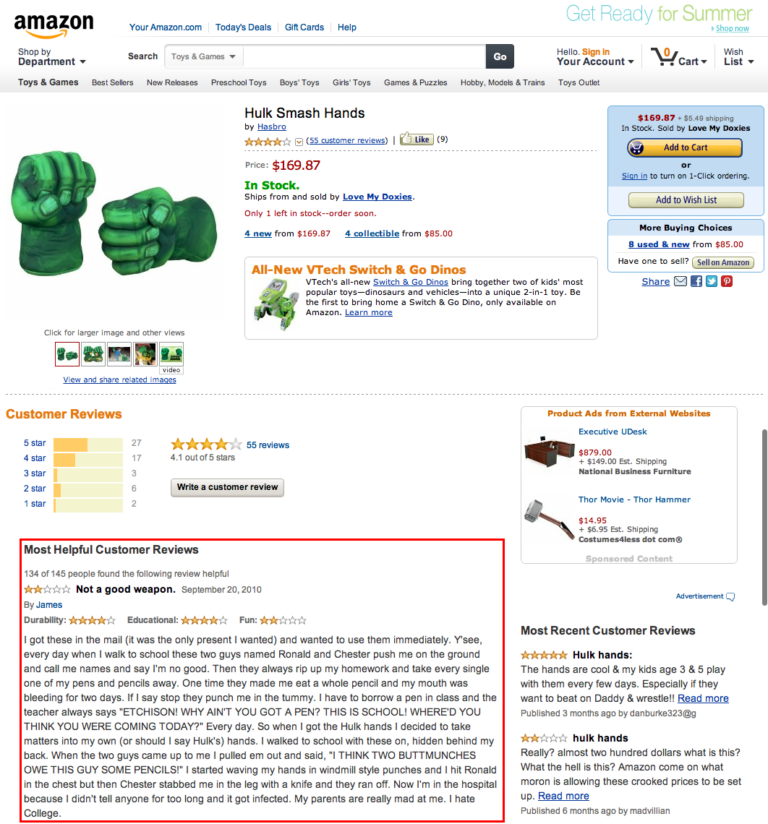
Task: Expand the Shop by Department menu
Action: [x=52, y=57]
